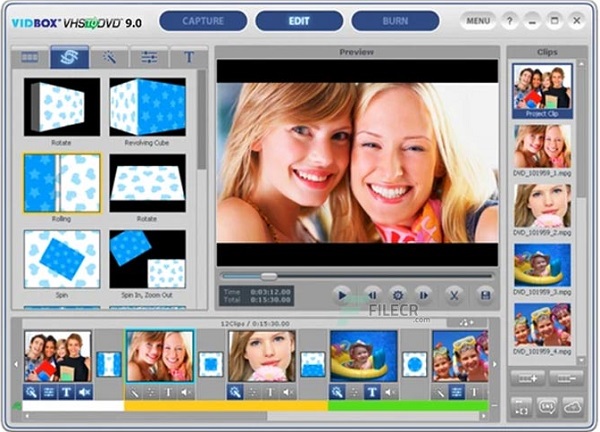Click the circle transition after pool baby clip
The height and width of the screenshot is (432, 600).
tap(415, 364)
